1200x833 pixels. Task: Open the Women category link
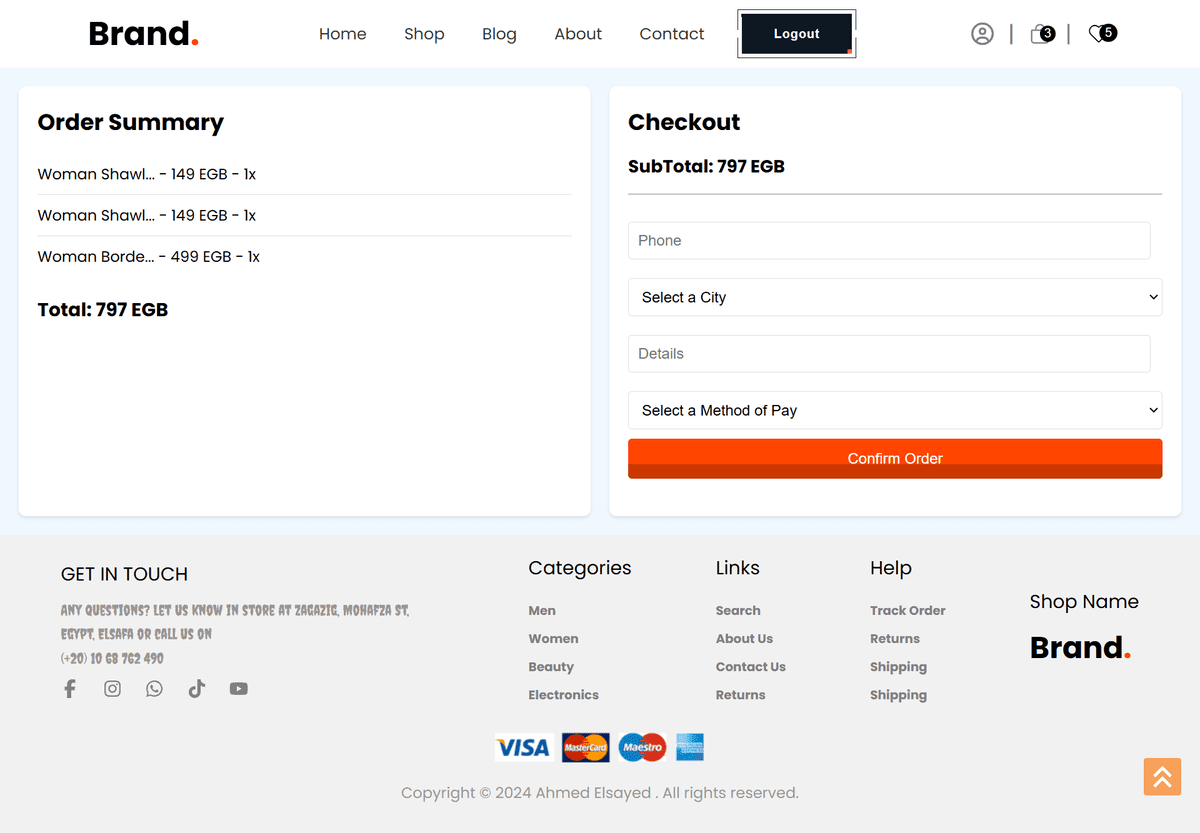(553, 638)
